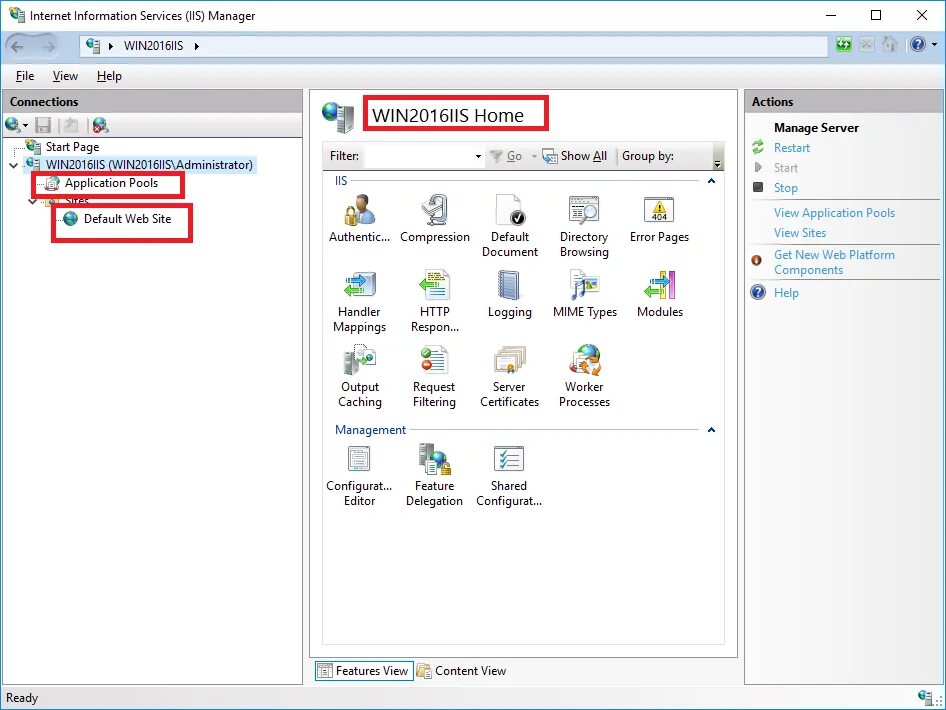Click the Help link in the Actions pane
The height and width of the screenshot is (710, 946).
tap(786, 293)
